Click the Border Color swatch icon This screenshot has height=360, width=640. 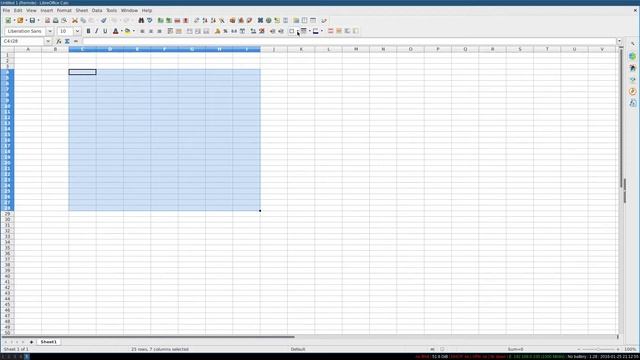pos(316,31)
